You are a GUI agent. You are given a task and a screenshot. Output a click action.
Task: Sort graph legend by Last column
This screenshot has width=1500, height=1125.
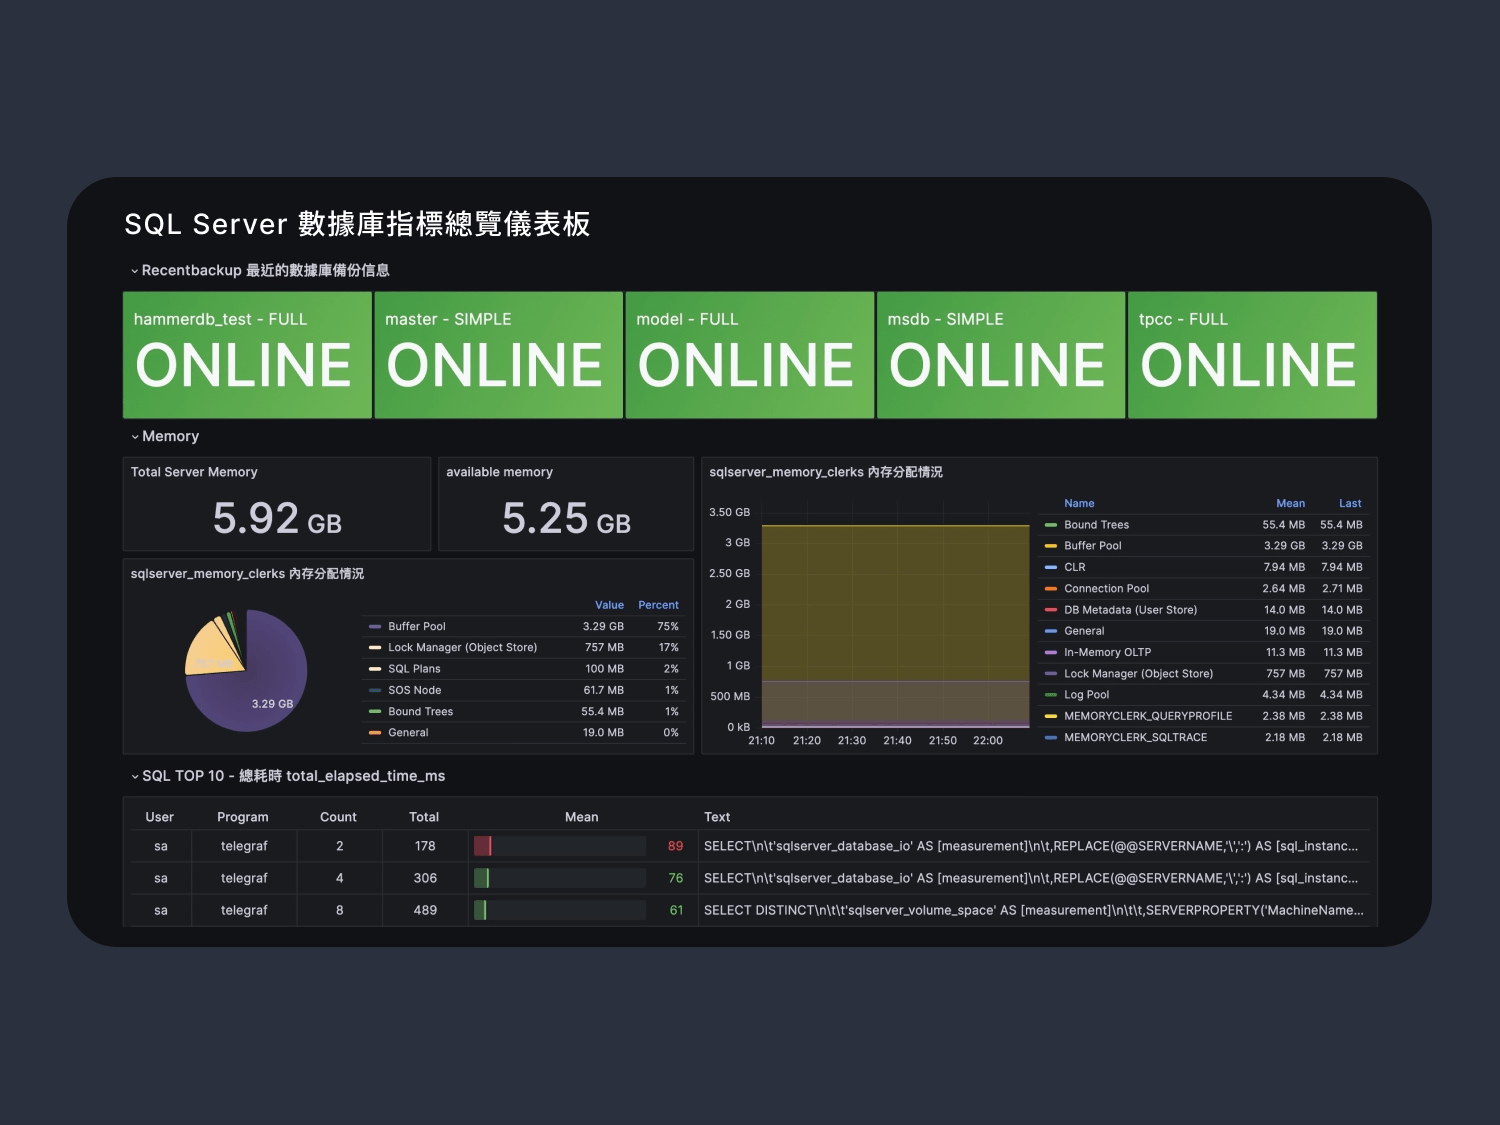click(x=1350, y=504)
